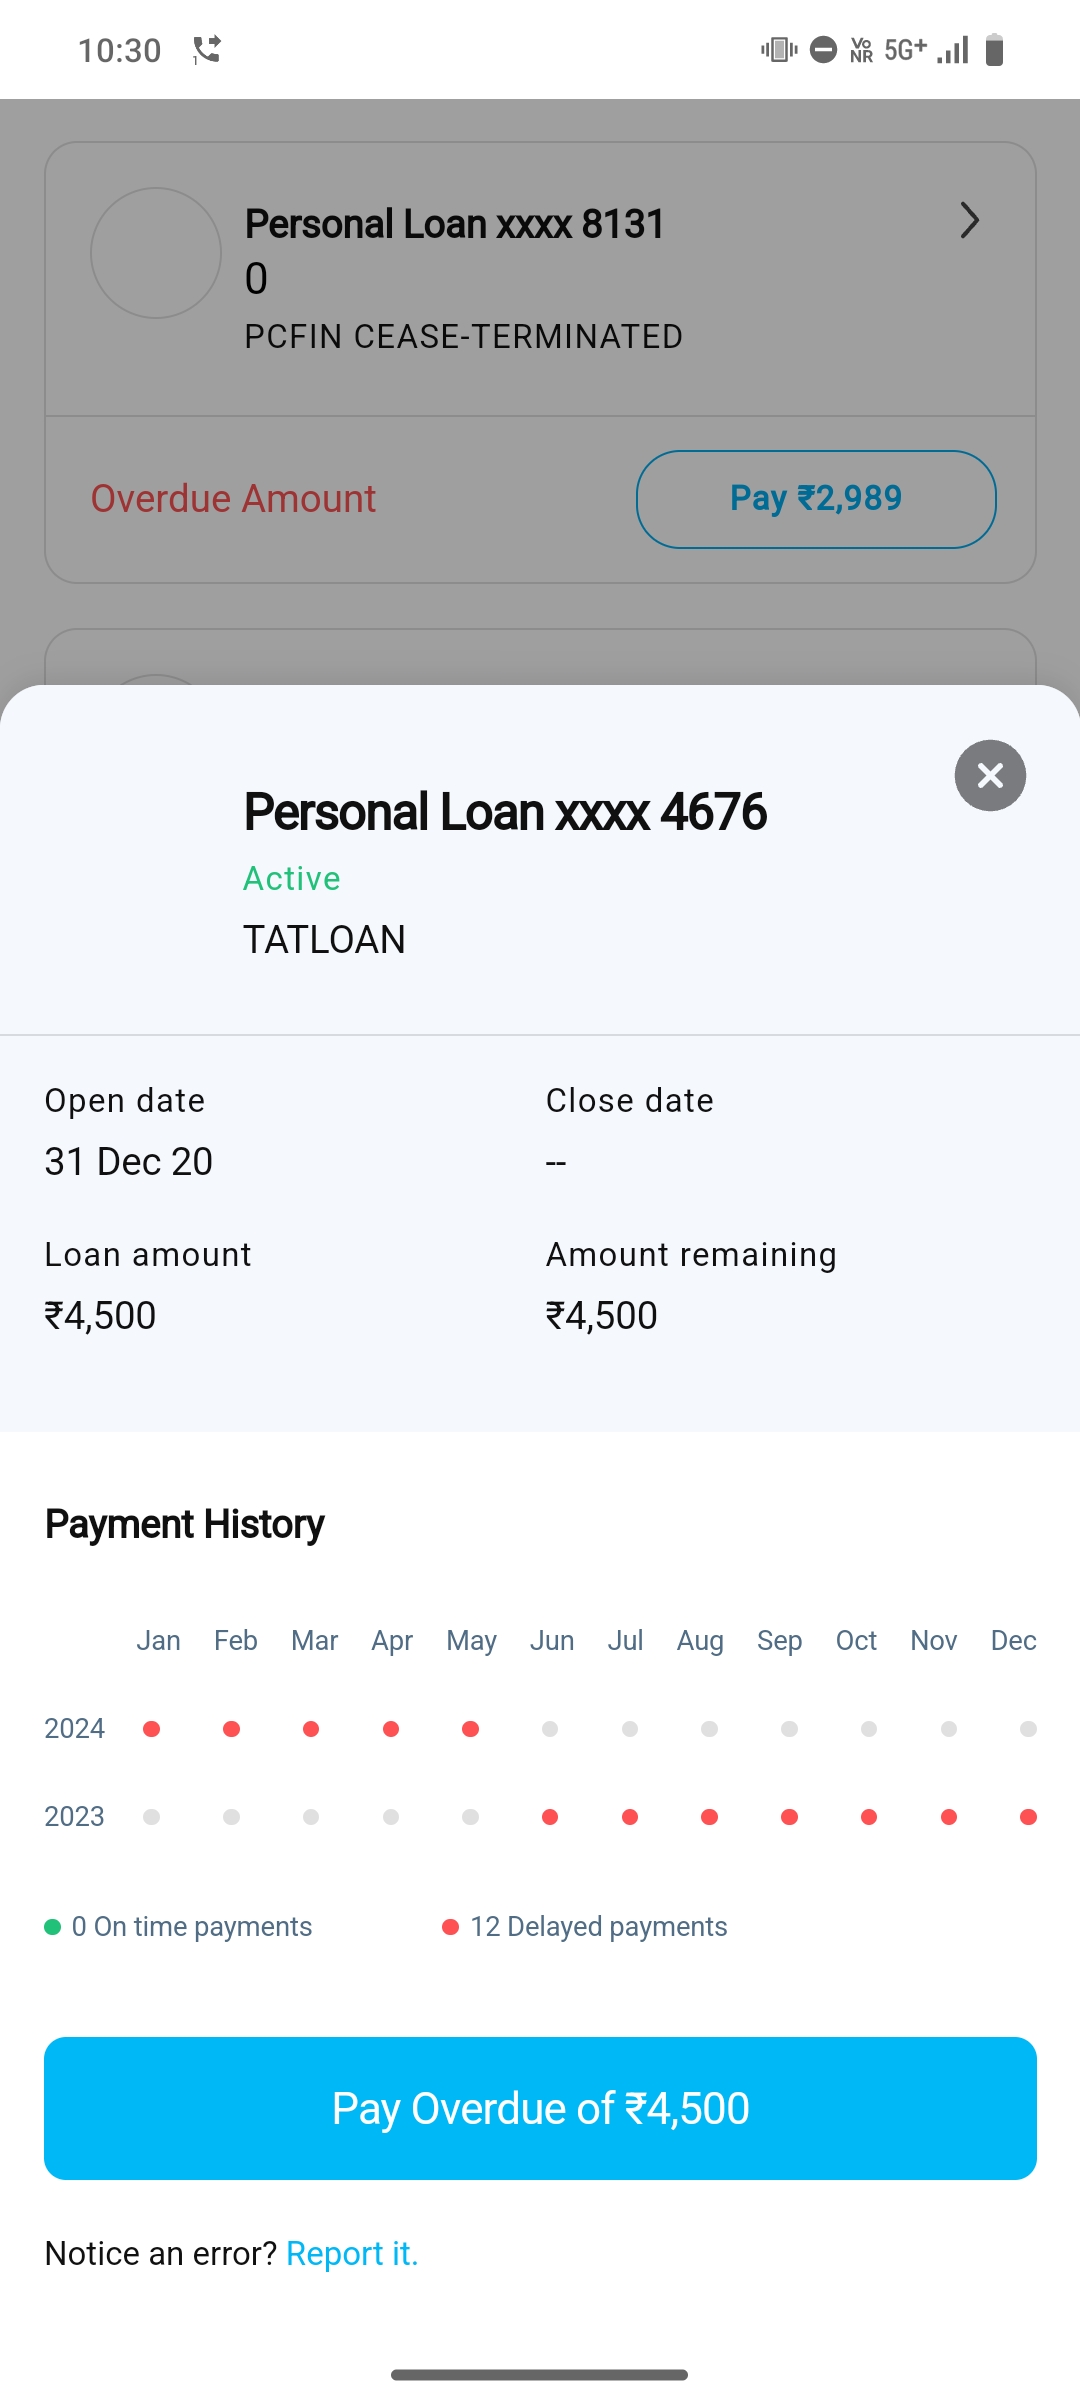Tap the Pay Overdue of ₹4,500 button
This screenshot has width=1080, height=2408.
click(540, 2108)
